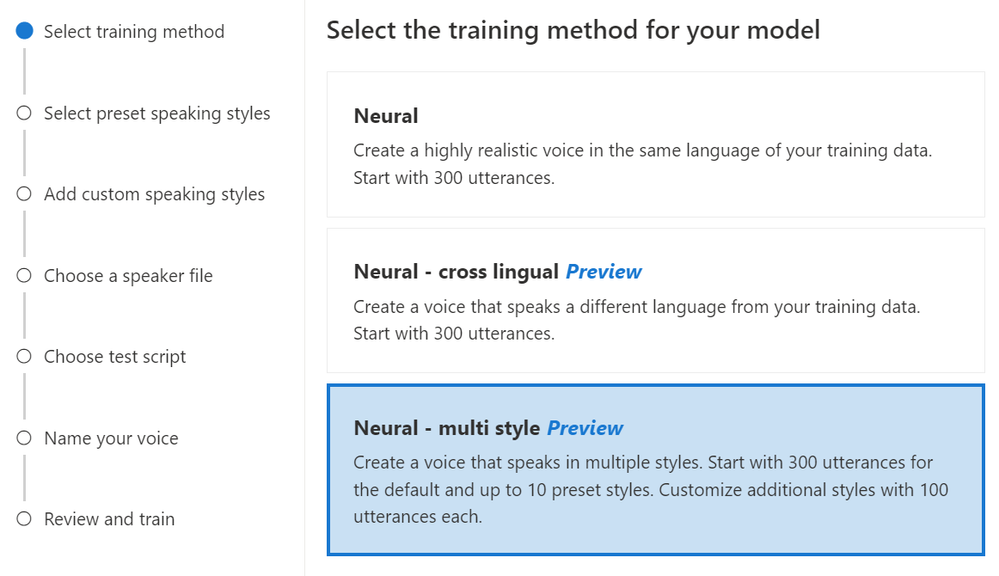The width and height of the screenshot is (999, 576).
Task: Open the Select training method step label
Action: coord(134,31)
